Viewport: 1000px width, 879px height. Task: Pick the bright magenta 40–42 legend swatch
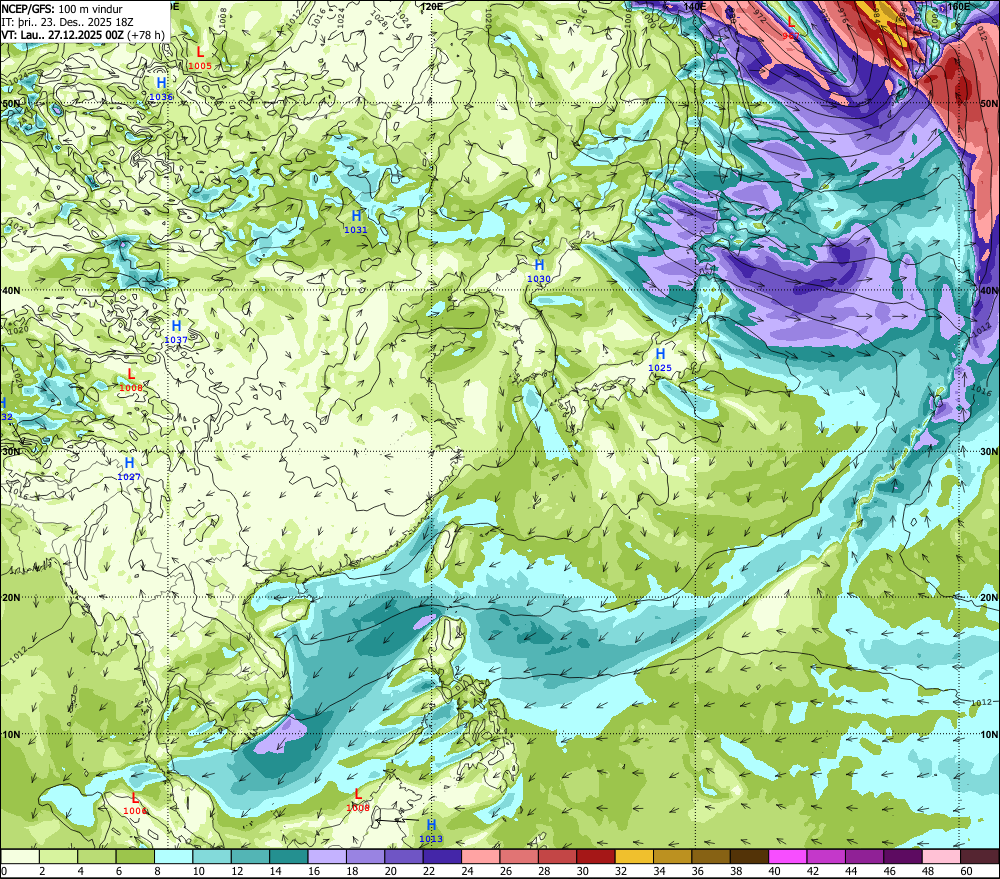coord(788,856)
